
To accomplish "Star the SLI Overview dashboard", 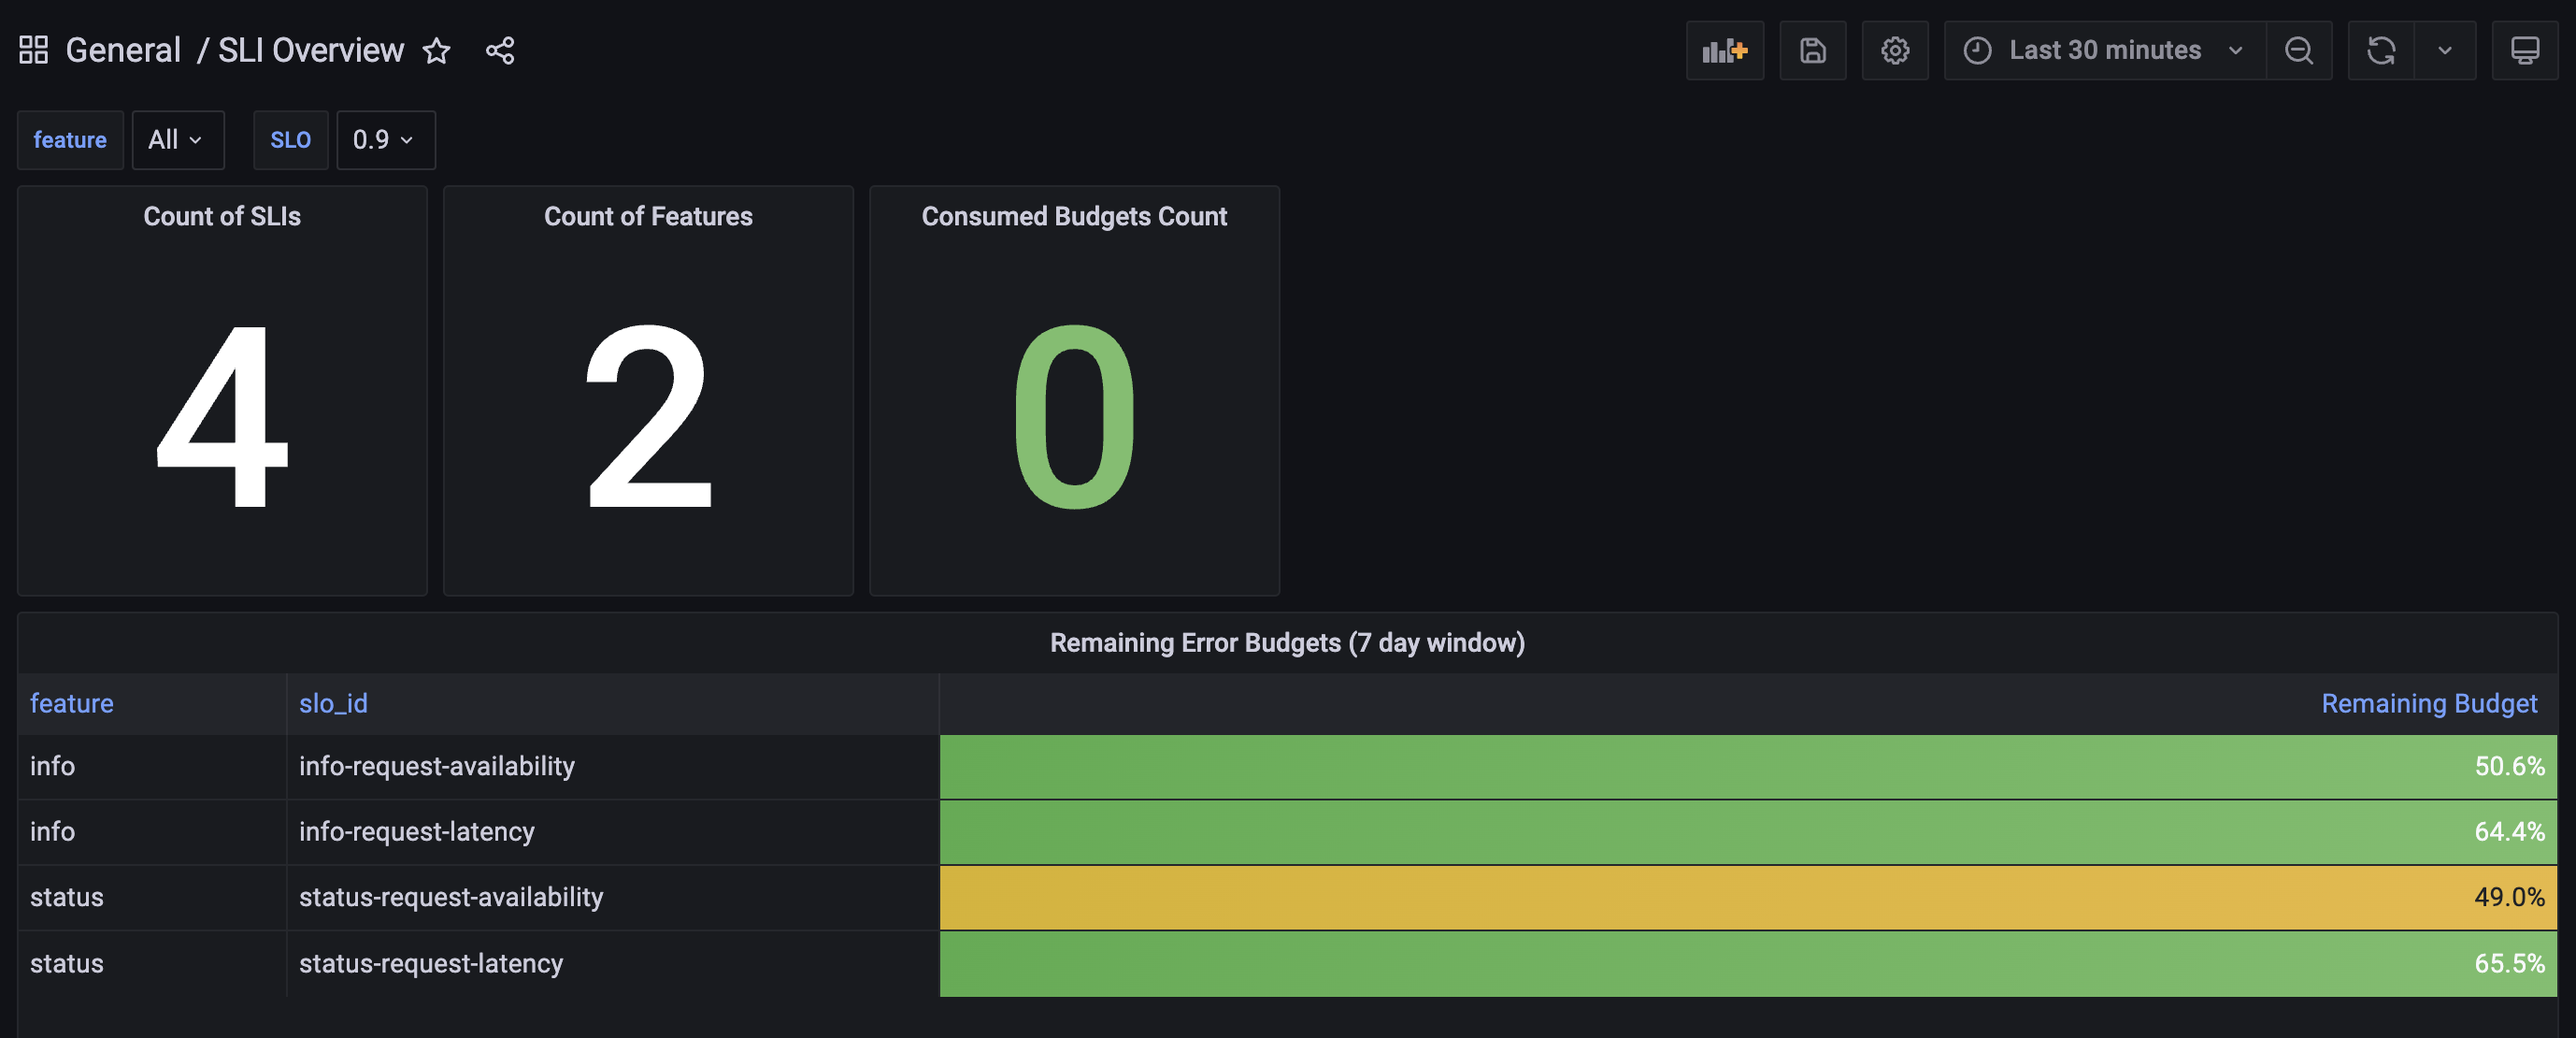I will [x=436, y=50].
